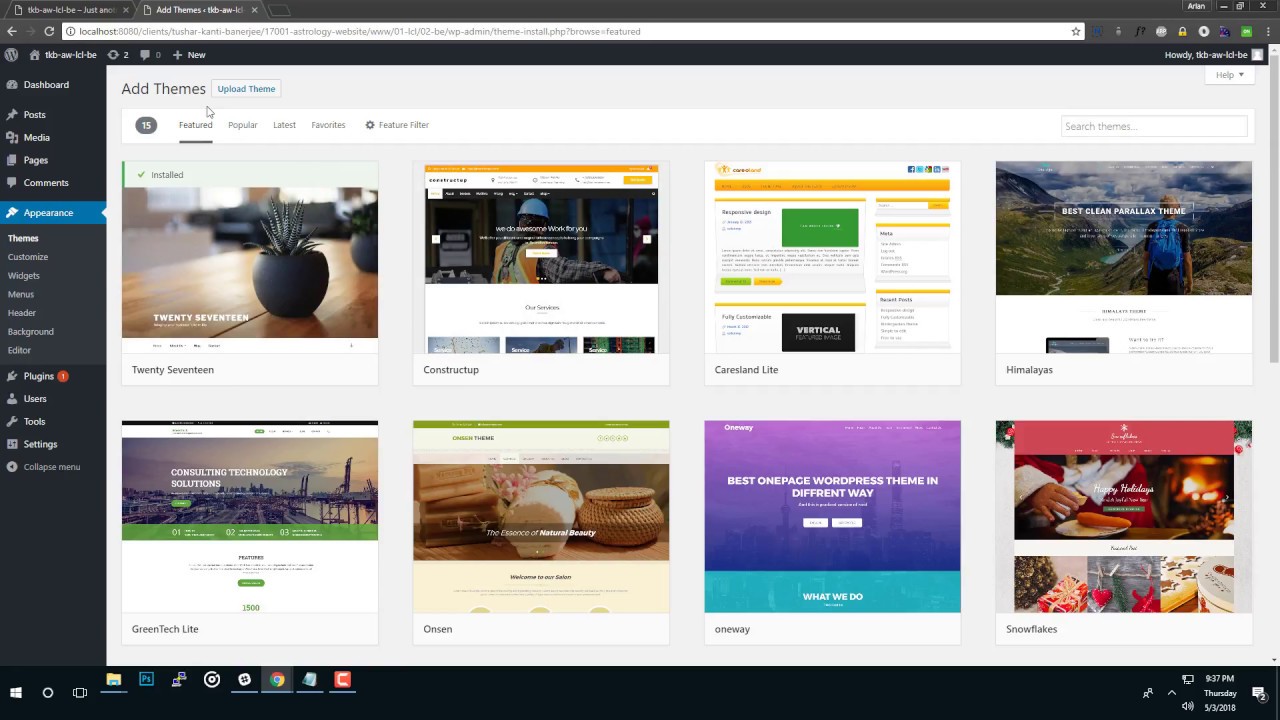Click the Search themes input field
Screen dimensions: 1280x720
1154,126
